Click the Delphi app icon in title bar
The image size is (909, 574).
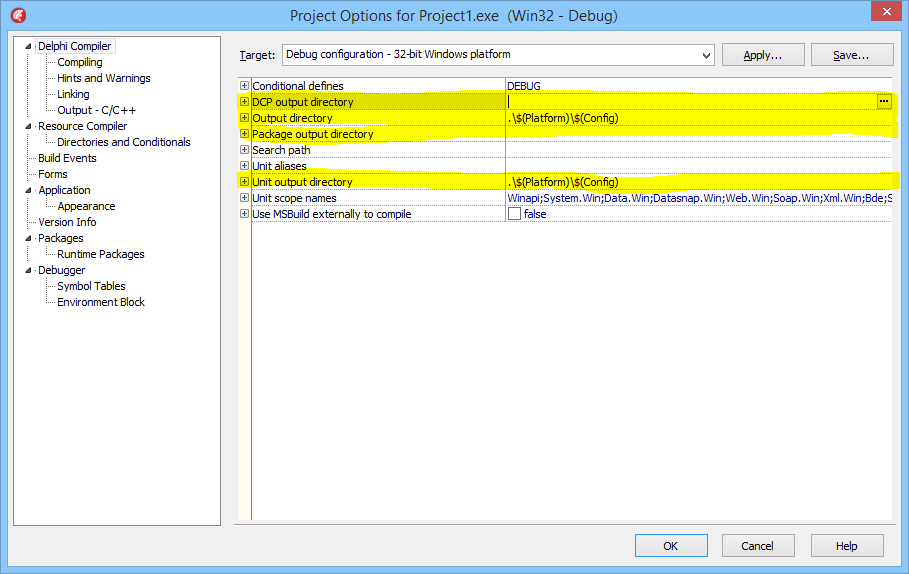click(19, 16)
